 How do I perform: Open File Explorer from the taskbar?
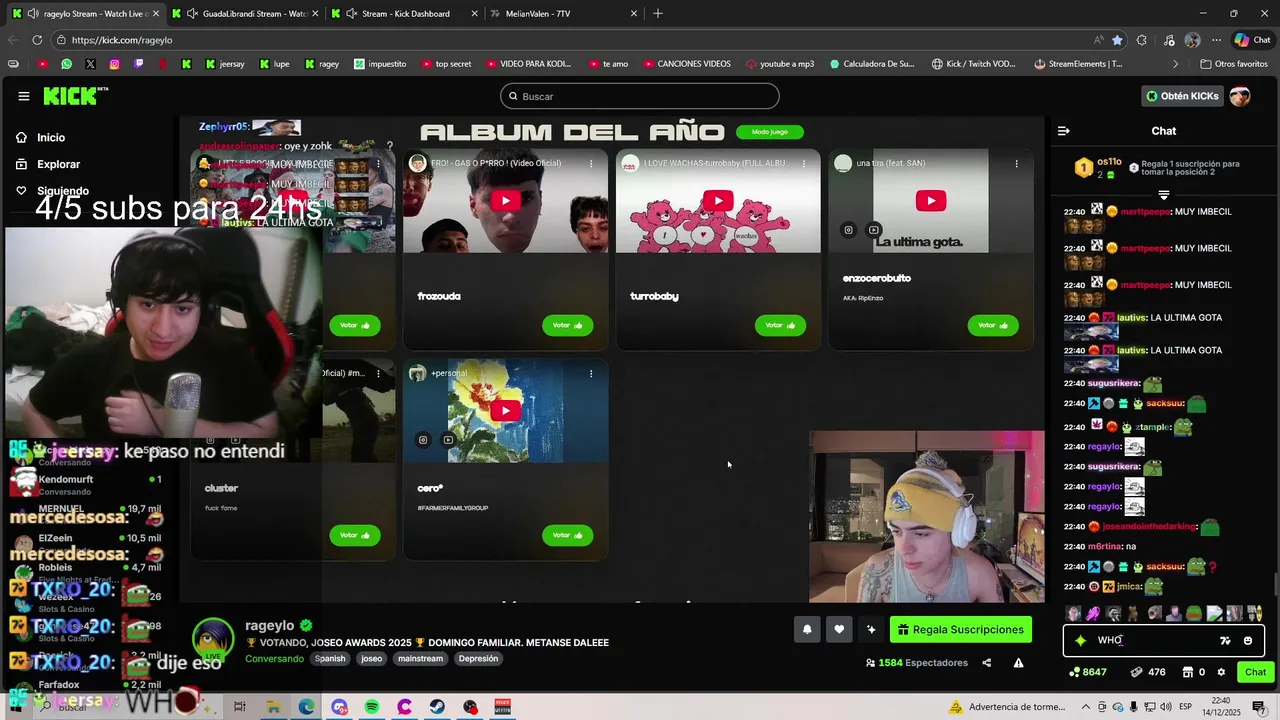click(x=273, y=707)
